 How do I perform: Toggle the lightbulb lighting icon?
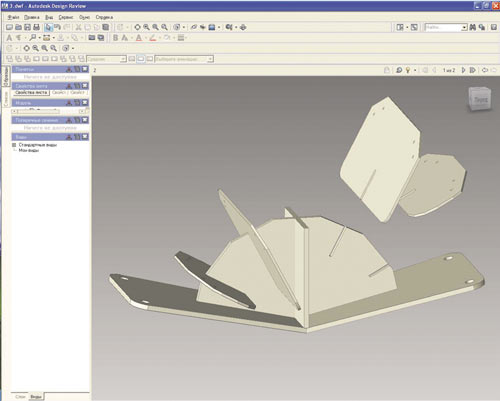tap(408, 70)
